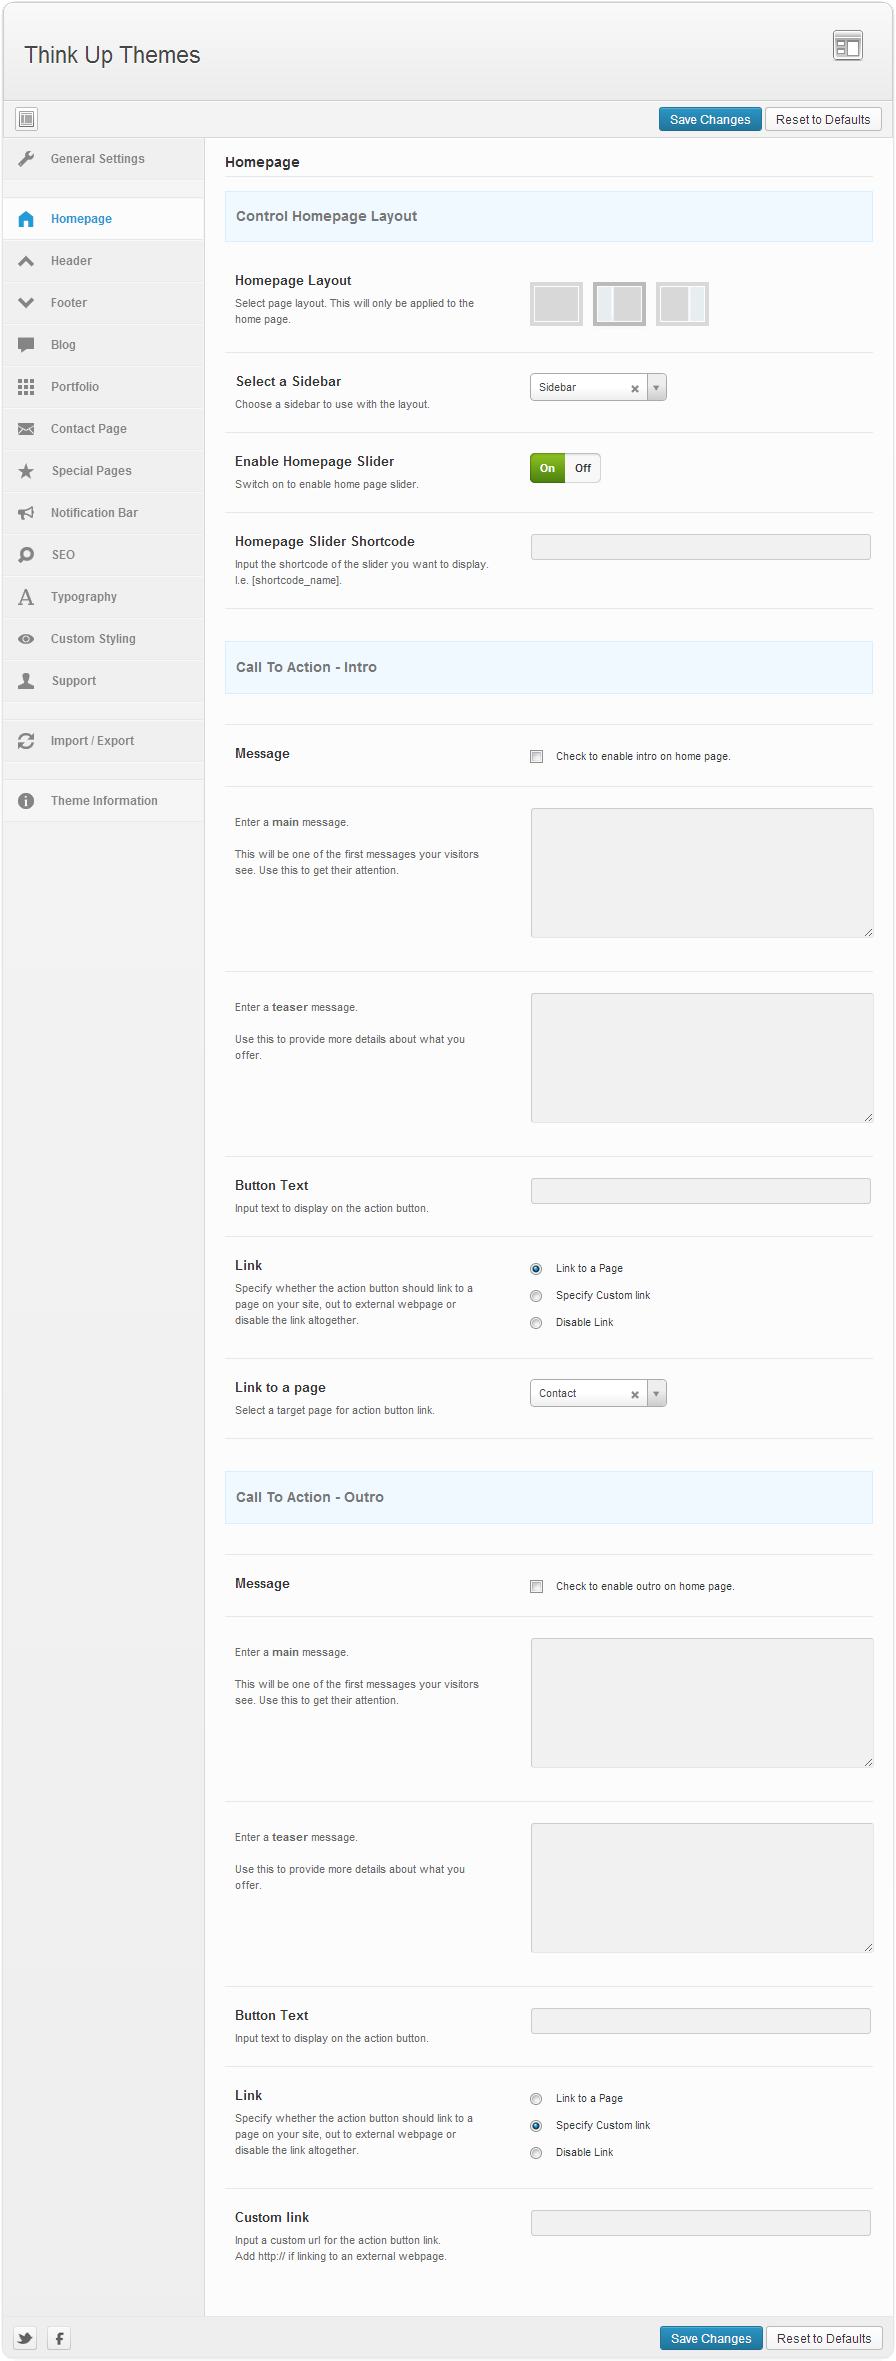Expand the Link to a page dropdown arrow
896x2361 pixels.
(x=656, y=1394)
